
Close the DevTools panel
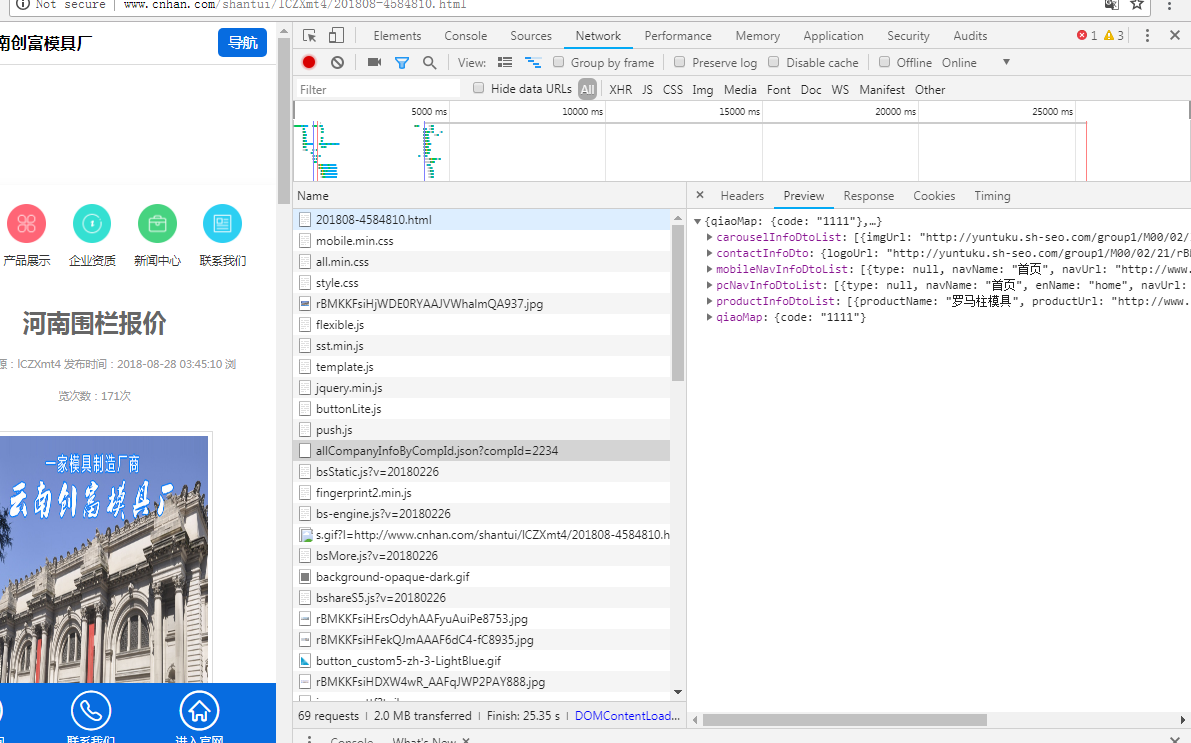1175,36
